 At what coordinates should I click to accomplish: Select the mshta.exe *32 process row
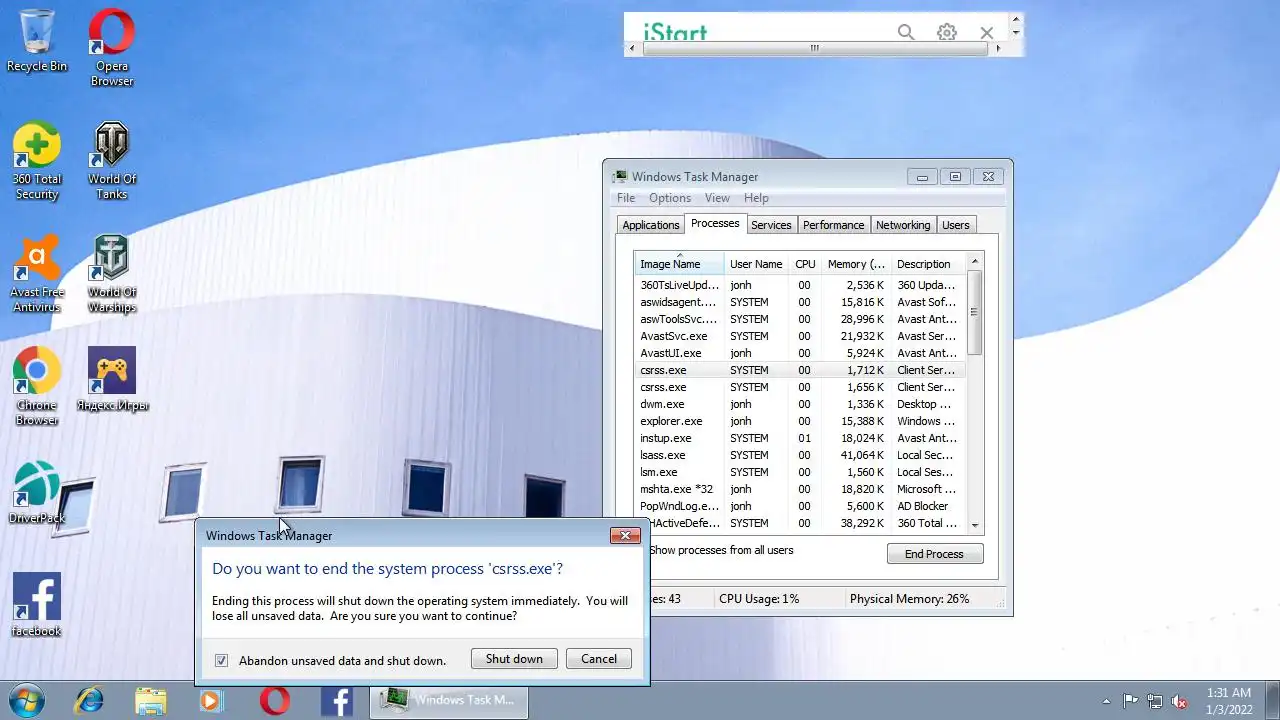pos(800,489)
